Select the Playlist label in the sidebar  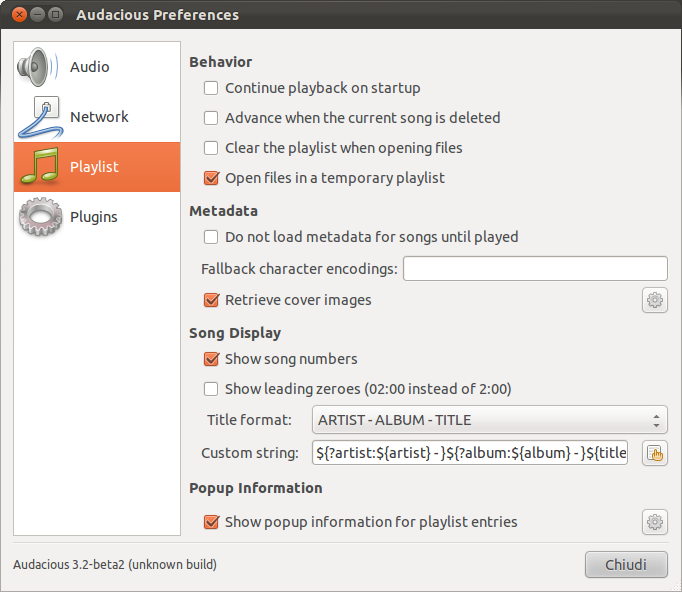point(94,167)
